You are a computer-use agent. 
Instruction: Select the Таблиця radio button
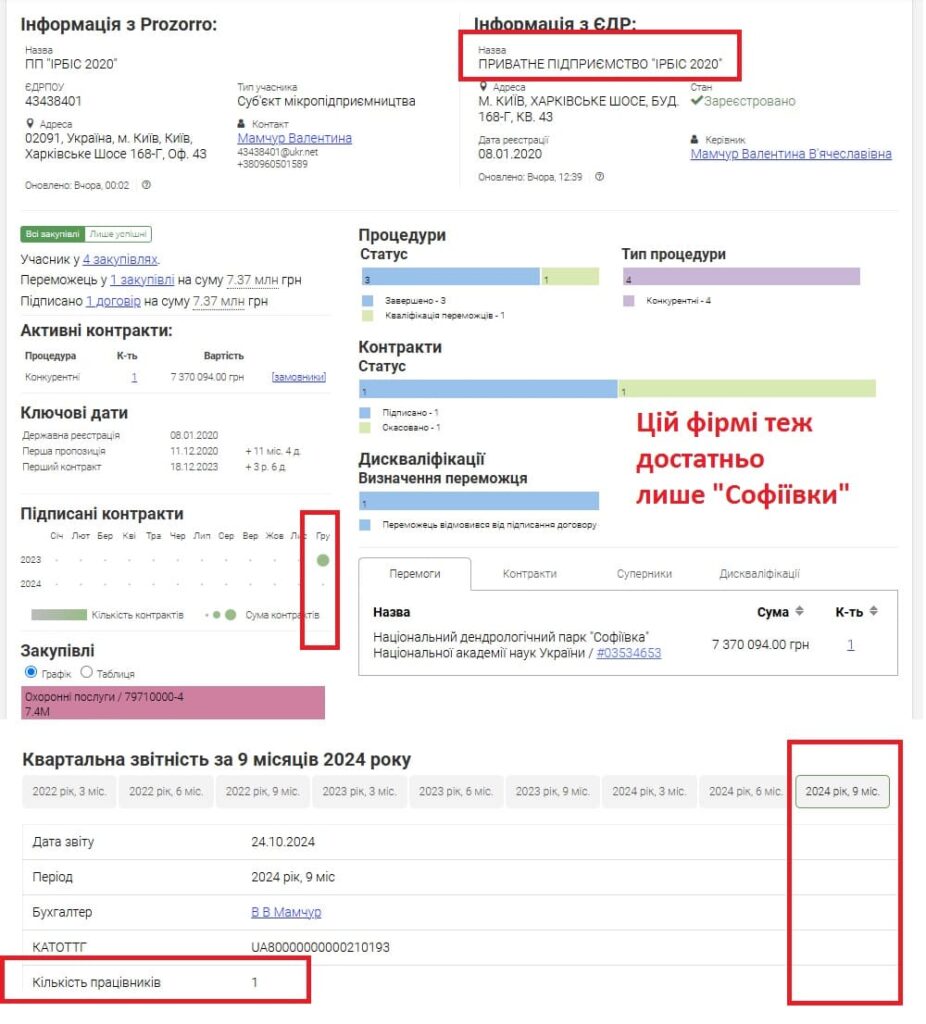click(86, 672)
